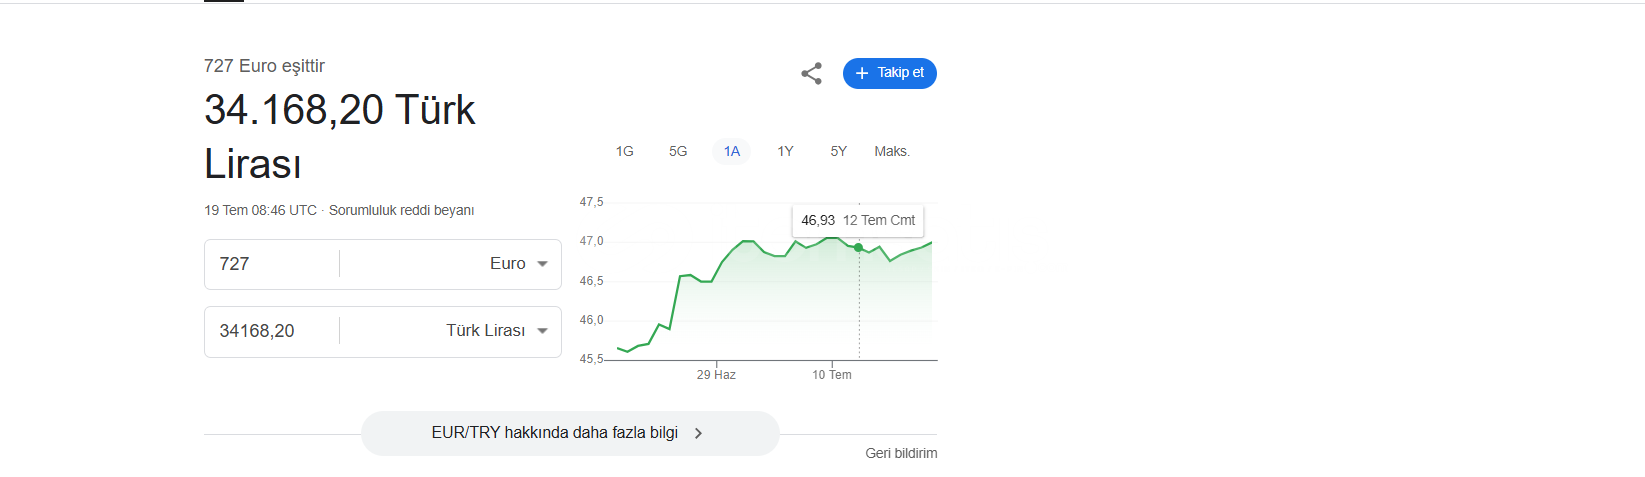Click the green data point on chart
Viewport: 1645px width, 477px height.
pos(858,247)
